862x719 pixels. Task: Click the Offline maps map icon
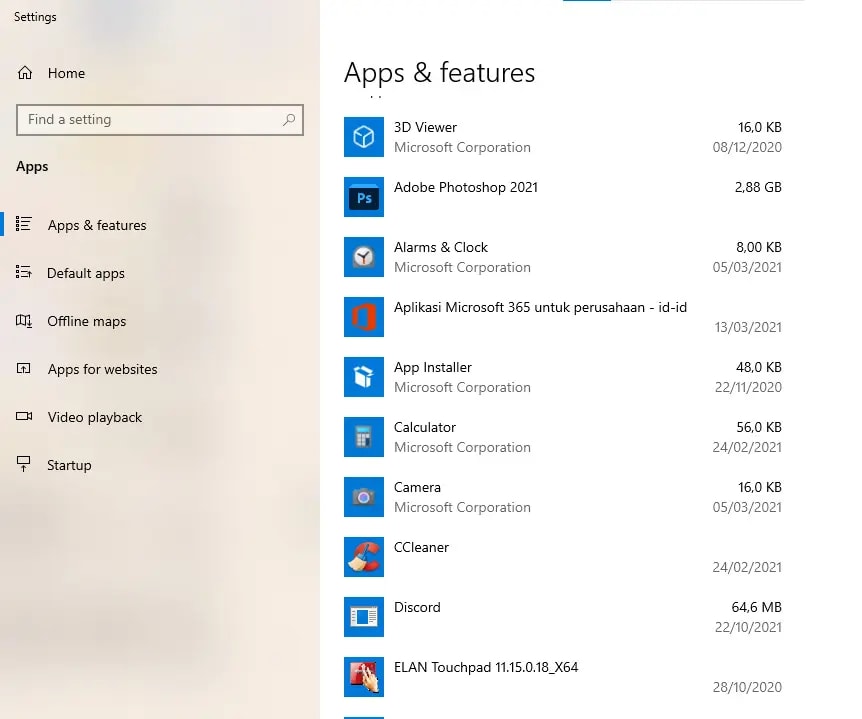click(x=24, y=320)
